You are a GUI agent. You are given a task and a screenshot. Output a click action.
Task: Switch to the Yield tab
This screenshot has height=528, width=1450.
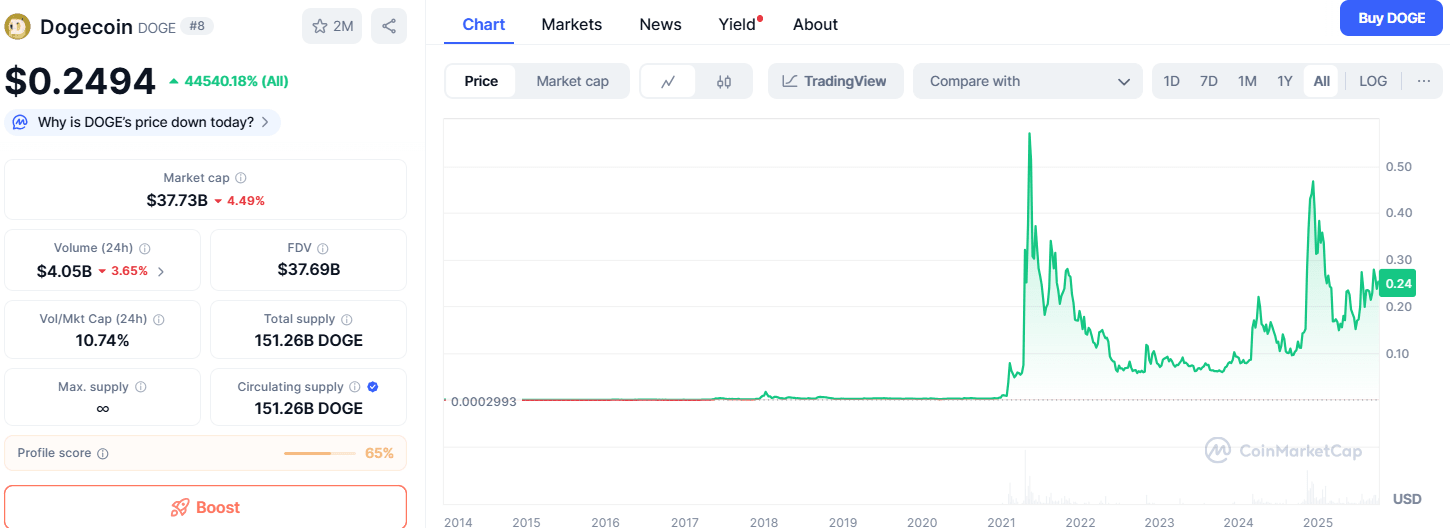coord(737,24)
